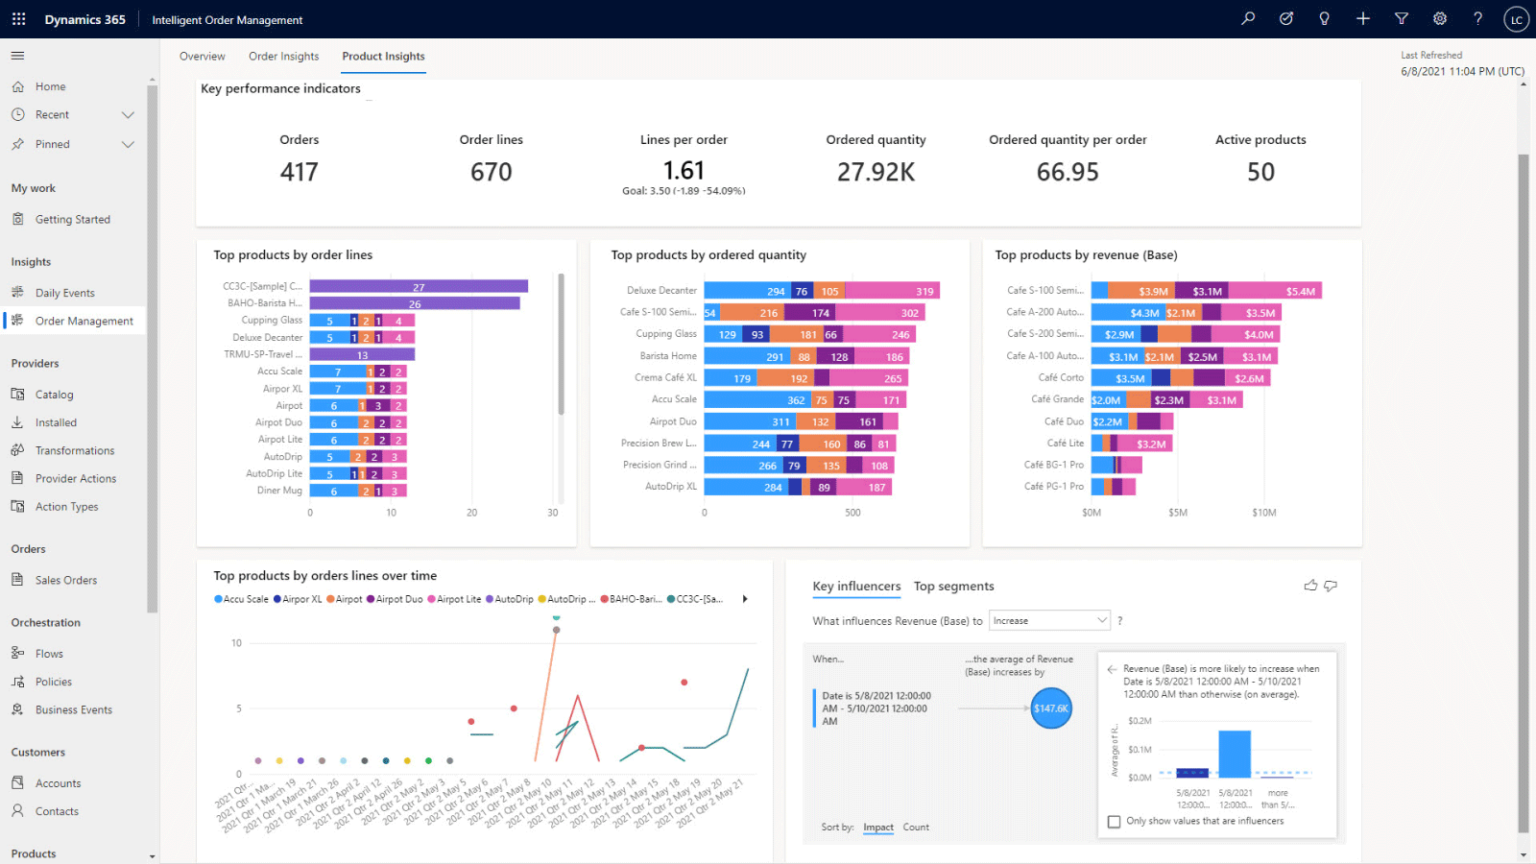
Task: Select the Order Management insight
Action: click(84, 320)
